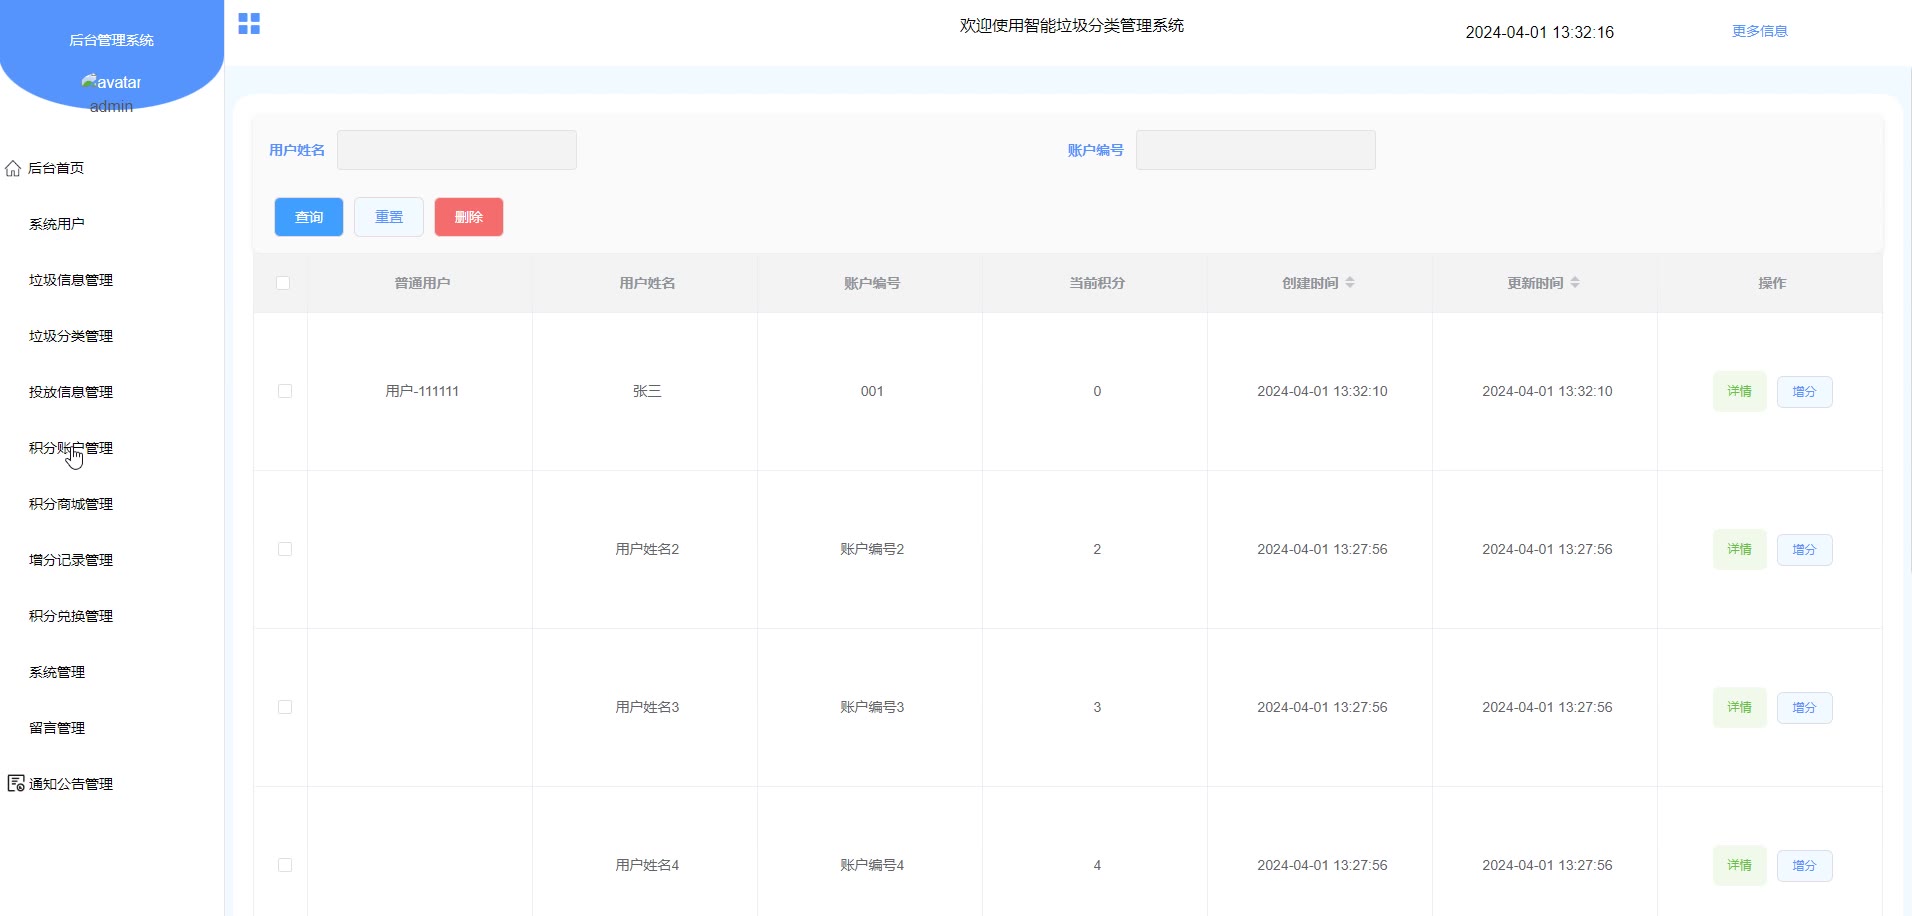Click the grid menu icon at top
The width and height of the screenshot is (1912, 916).
click(x=249, y=24)
